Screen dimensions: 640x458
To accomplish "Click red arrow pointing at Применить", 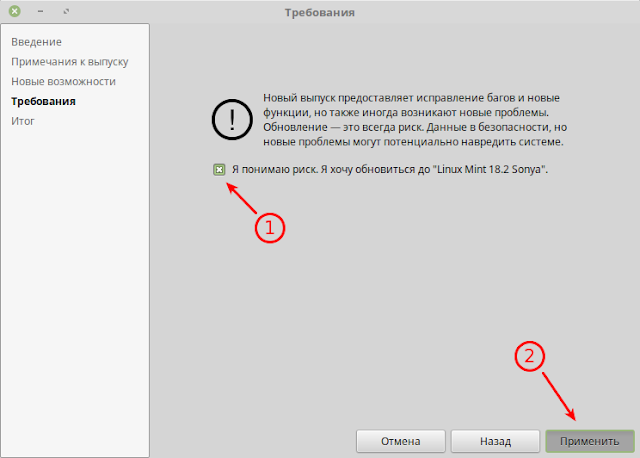I will pyautogui.click(x=559, y=396).
